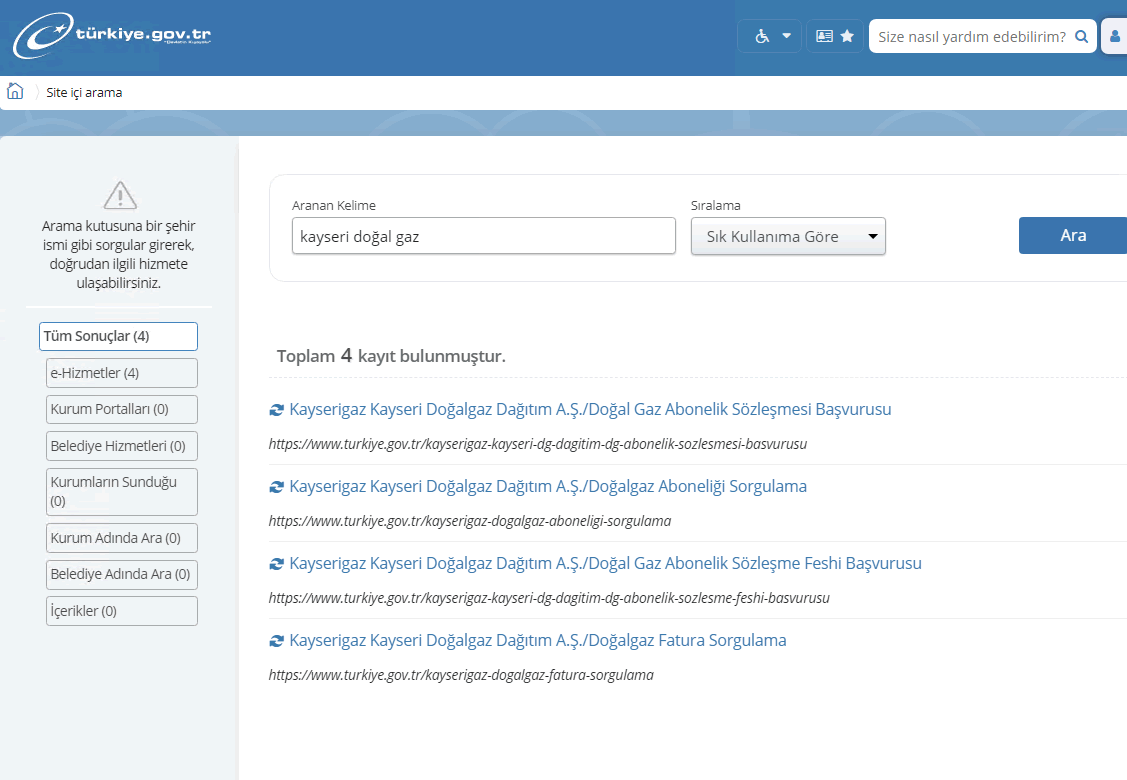Click the user profile icon
Screen dimensions: 1127x780
1114,37
